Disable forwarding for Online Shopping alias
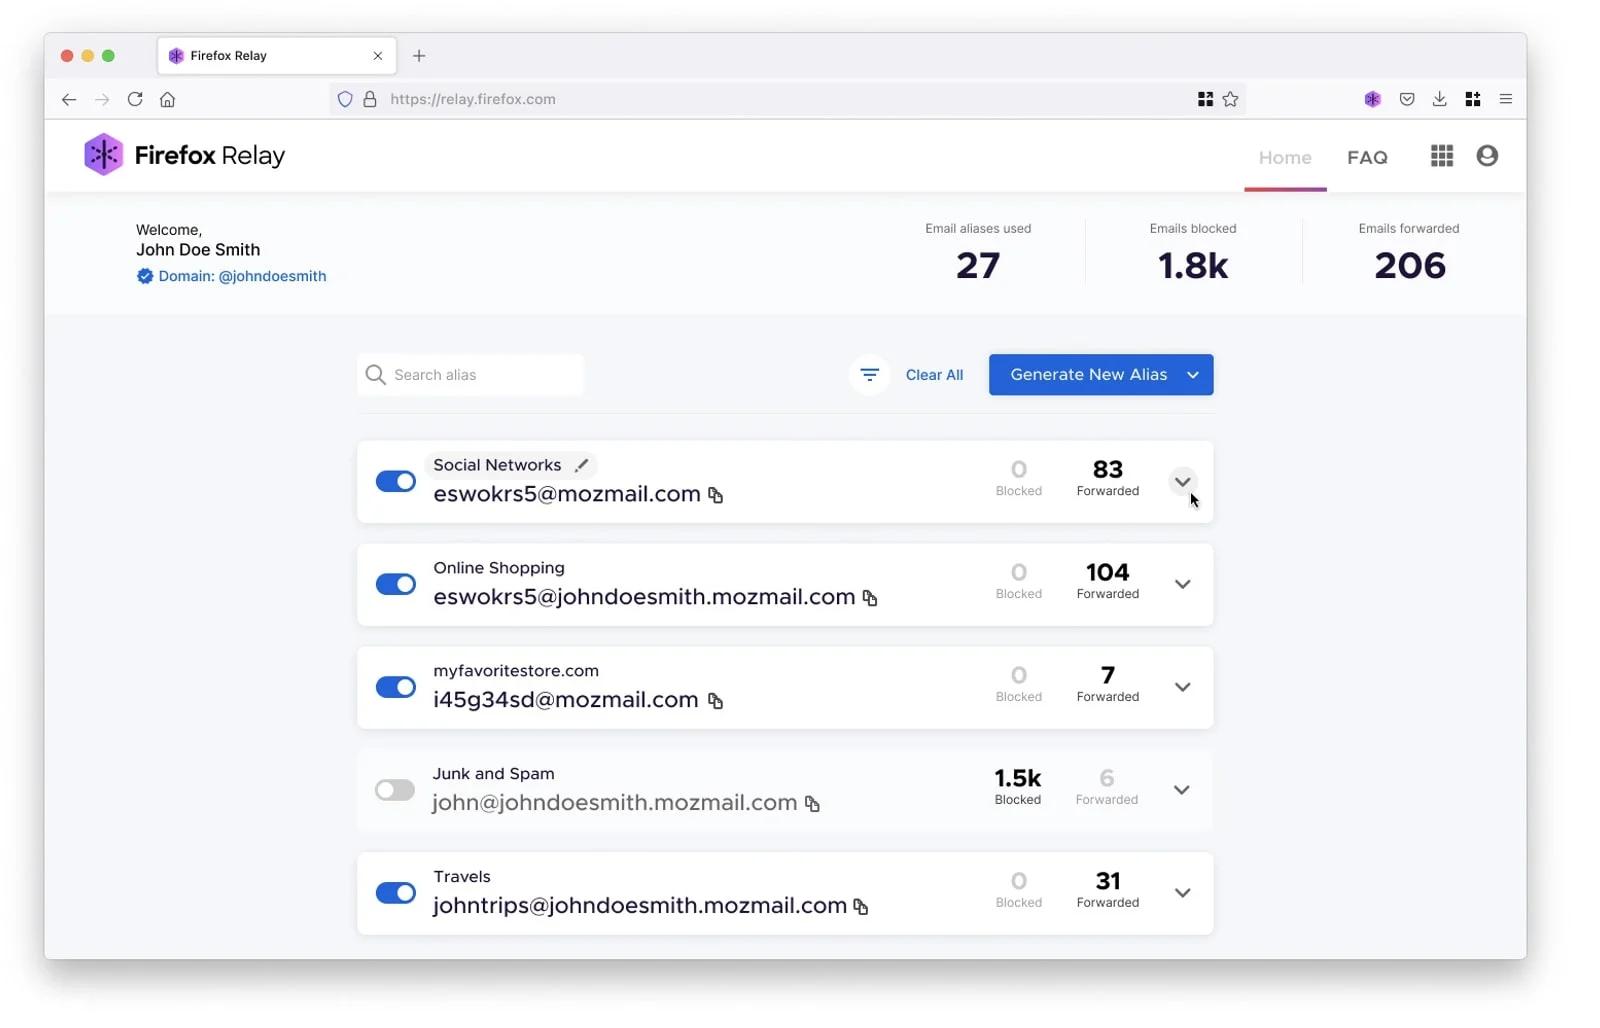Viewport: 1600px width, 1028px height. (395, 584)
